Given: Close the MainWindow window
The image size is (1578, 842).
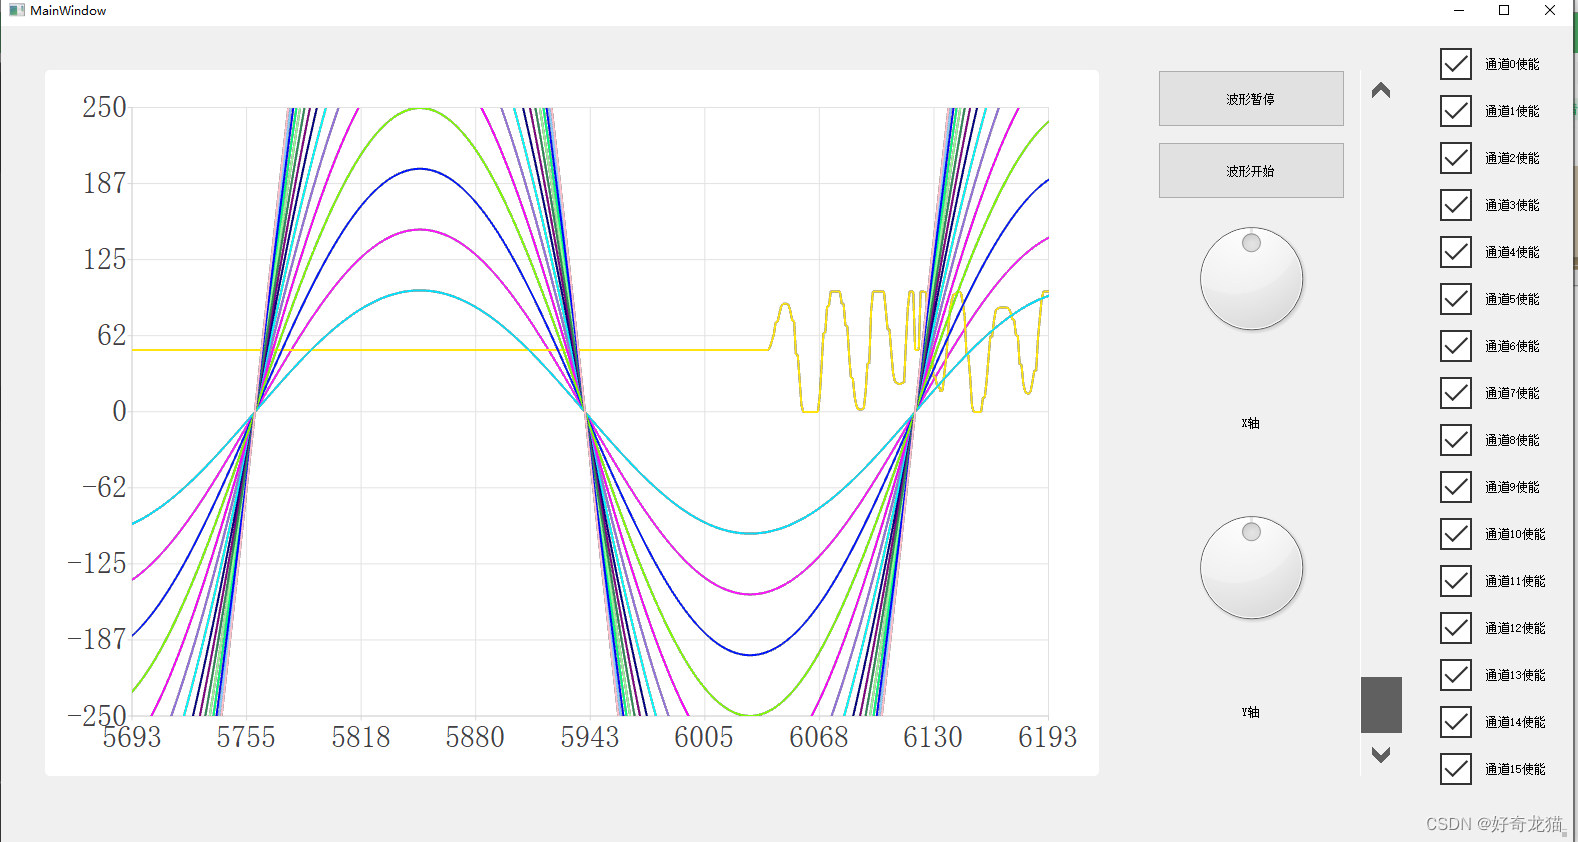Looking at the screenshot, I should pos(1550,10).
